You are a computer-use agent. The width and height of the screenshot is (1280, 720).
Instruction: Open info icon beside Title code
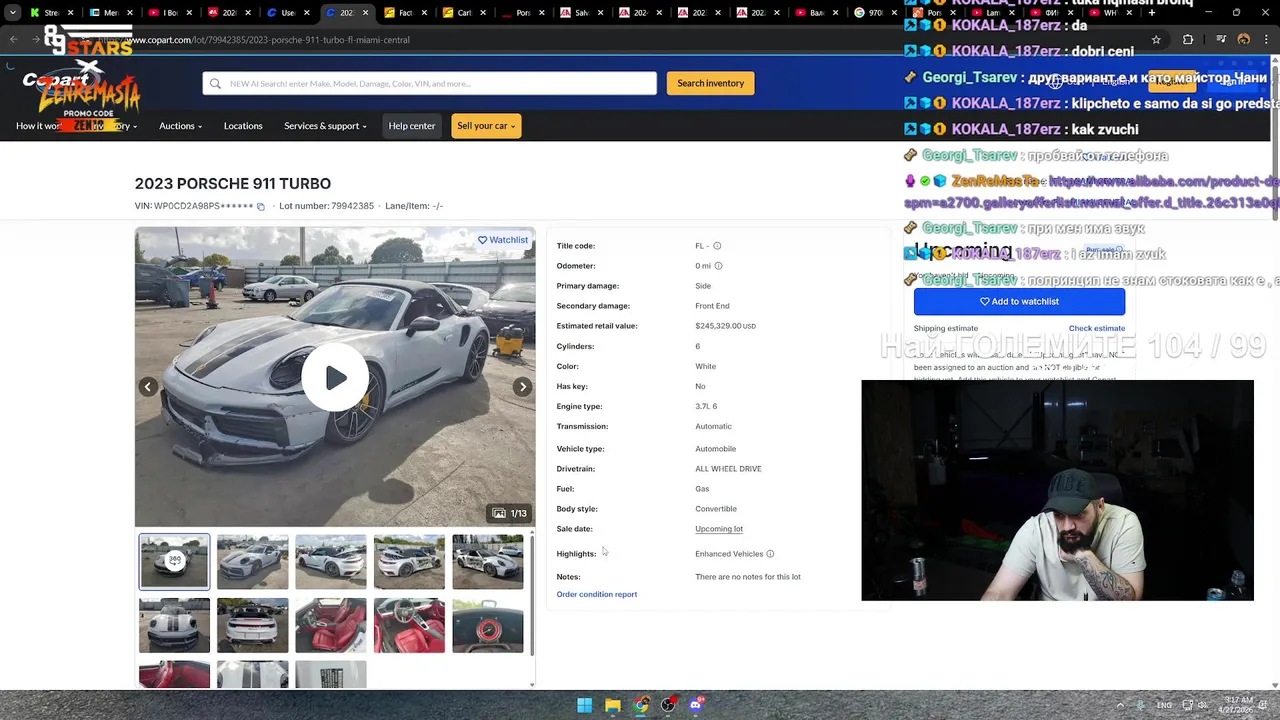717,246
